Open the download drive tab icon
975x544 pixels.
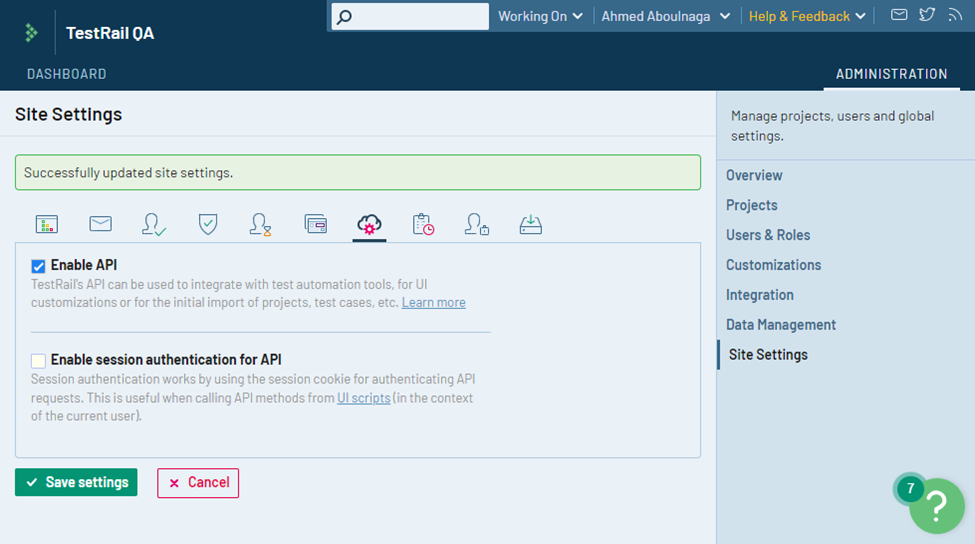click(530, 224)
